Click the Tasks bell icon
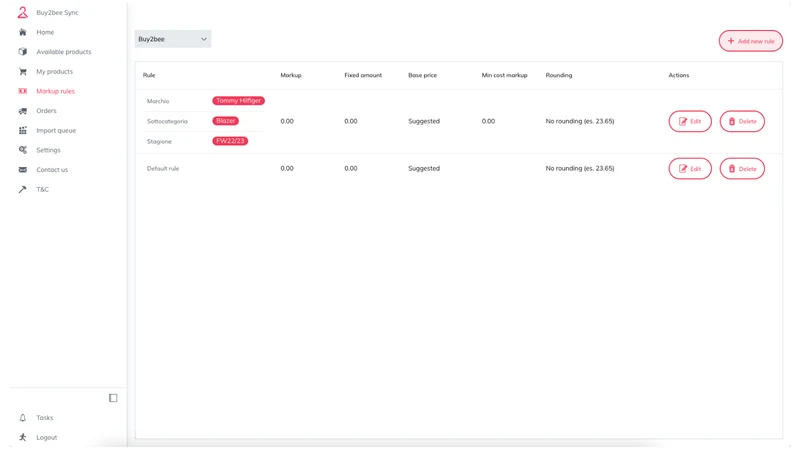Viewport: 800px width, 450px height. point(22,418)
